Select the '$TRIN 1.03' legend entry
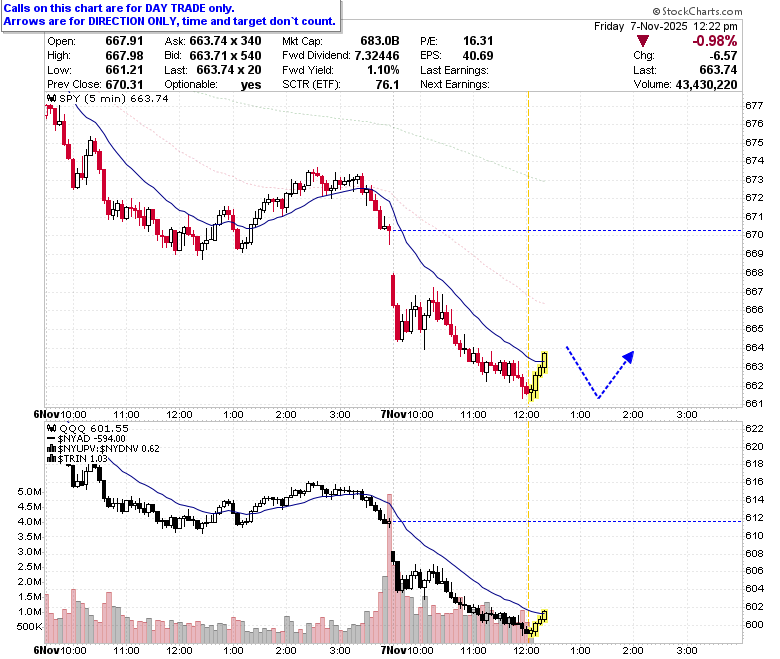The image size is (780, 659). (x=83, y=459)
